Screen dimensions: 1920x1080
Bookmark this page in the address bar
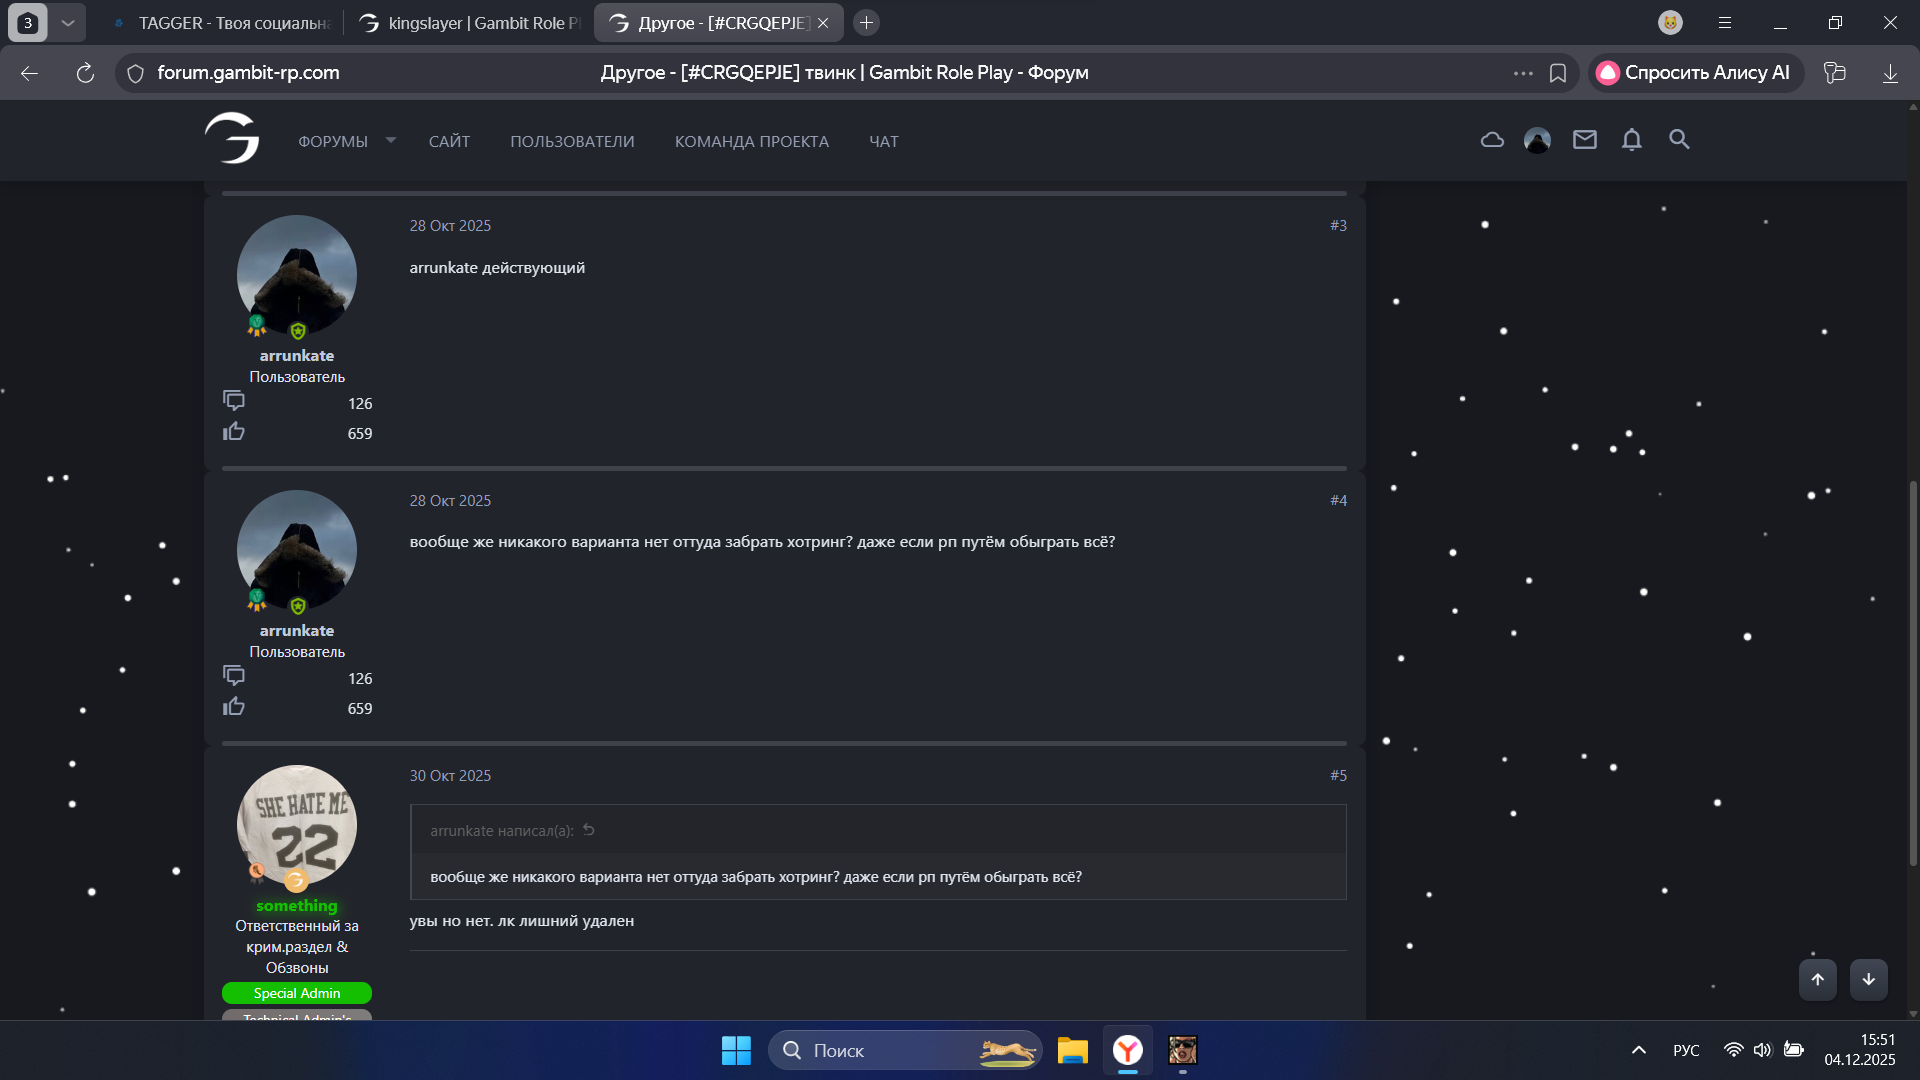(x=1557, y=73)
